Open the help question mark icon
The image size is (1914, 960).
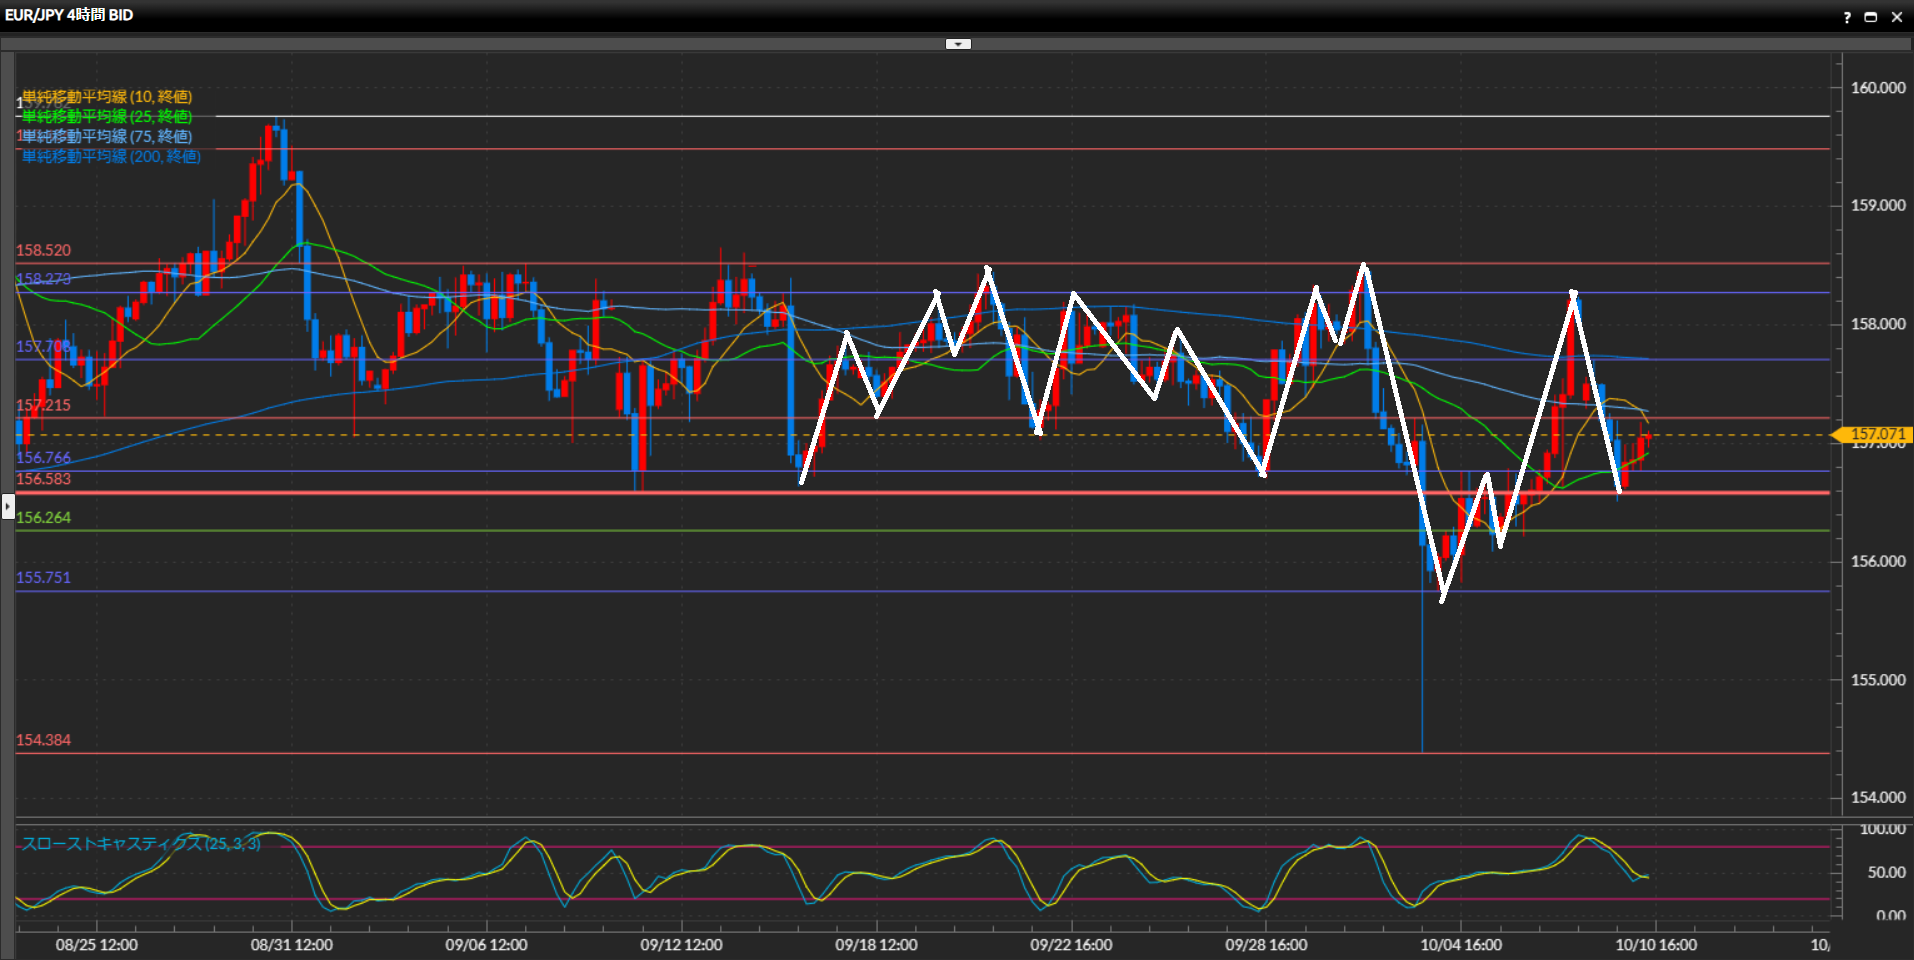coord(1847,17)
